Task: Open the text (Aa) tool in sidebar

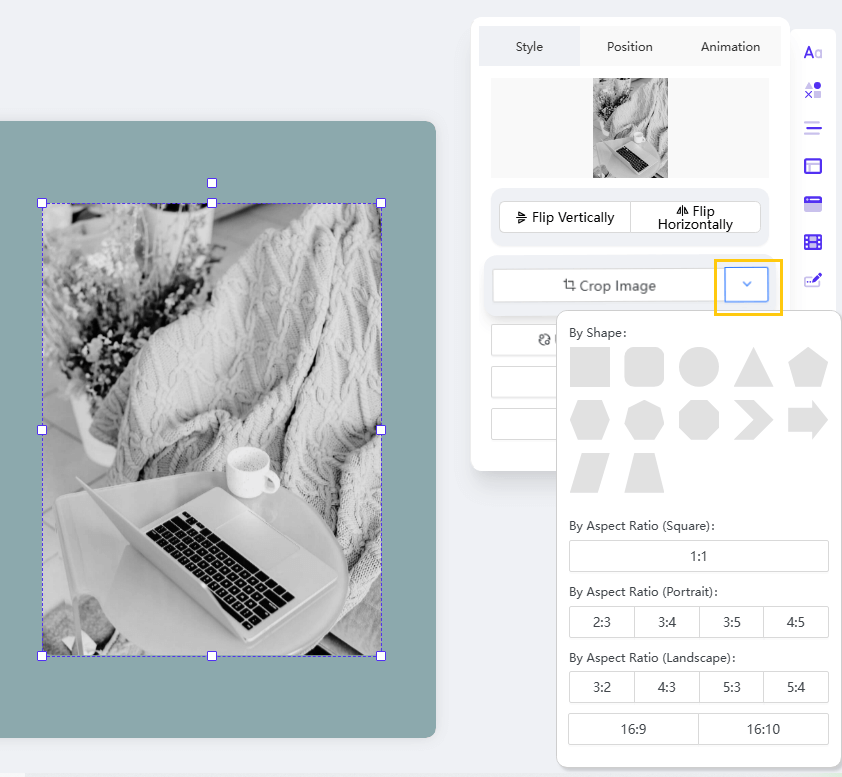Action: (x=813, y=53)
